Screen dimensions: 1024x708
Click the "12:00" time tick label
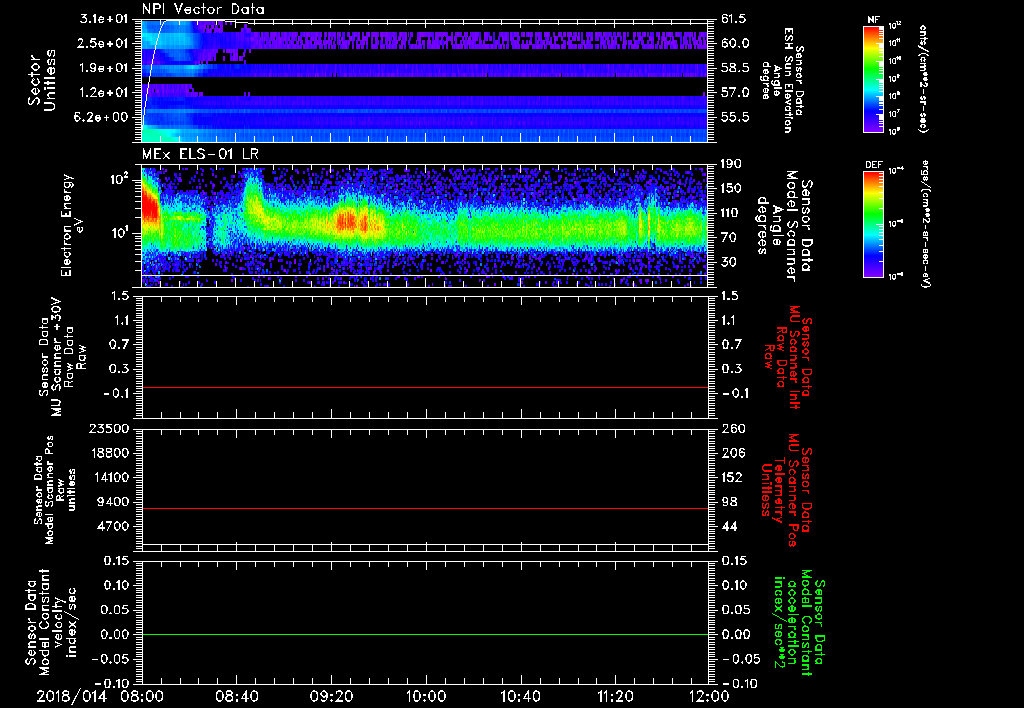tap(709, 696)
